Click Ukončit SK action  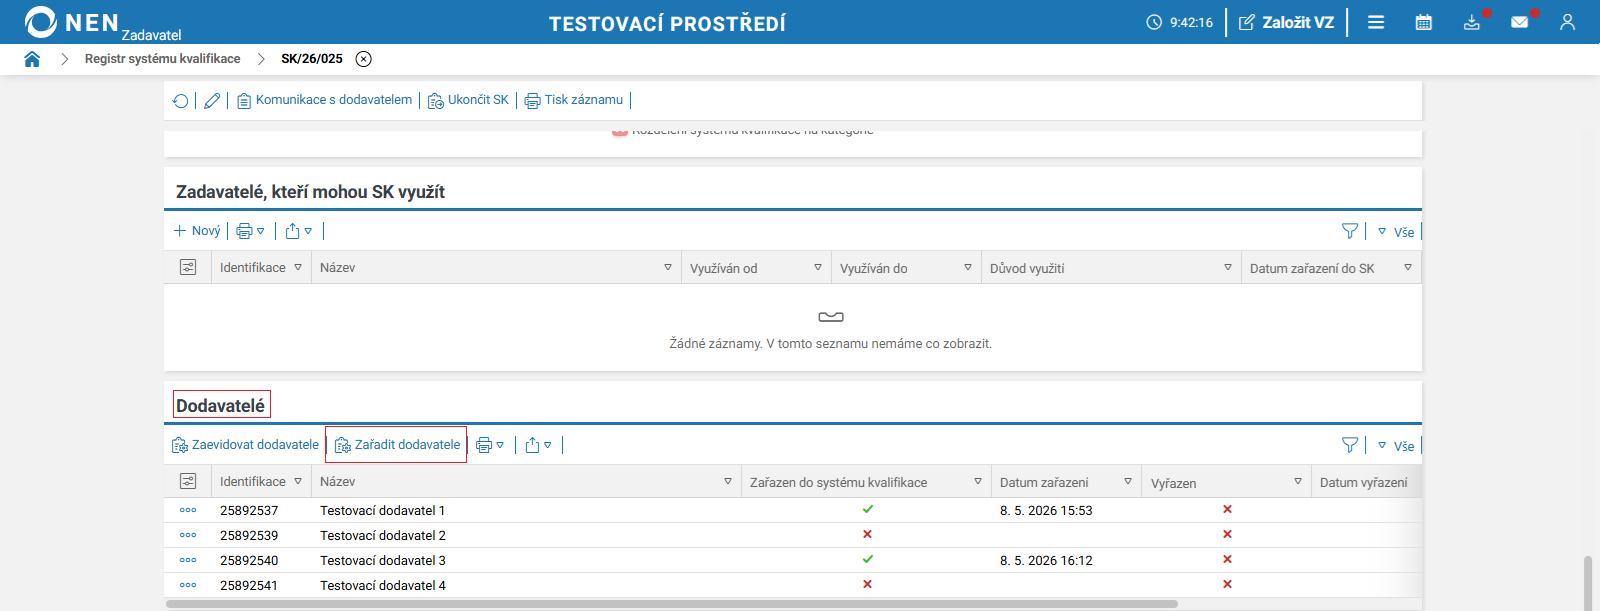[468, 100]
